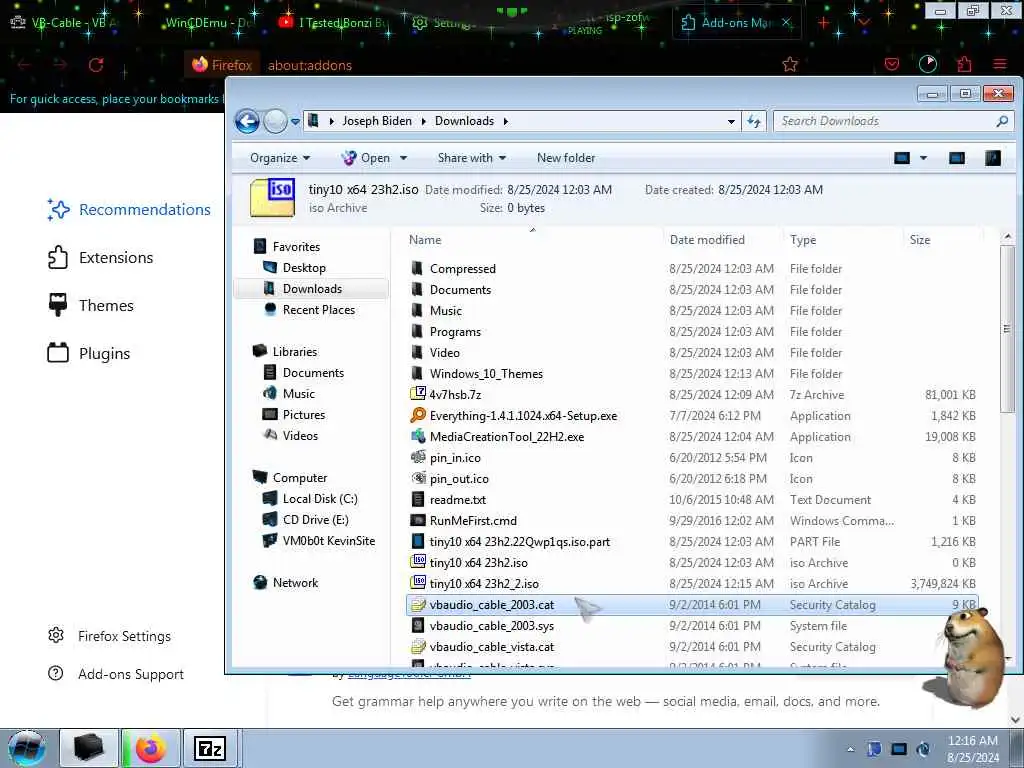Toggle the preview pane icon
The width and height of the screenshot is (1024, 768).
point(957,158)
